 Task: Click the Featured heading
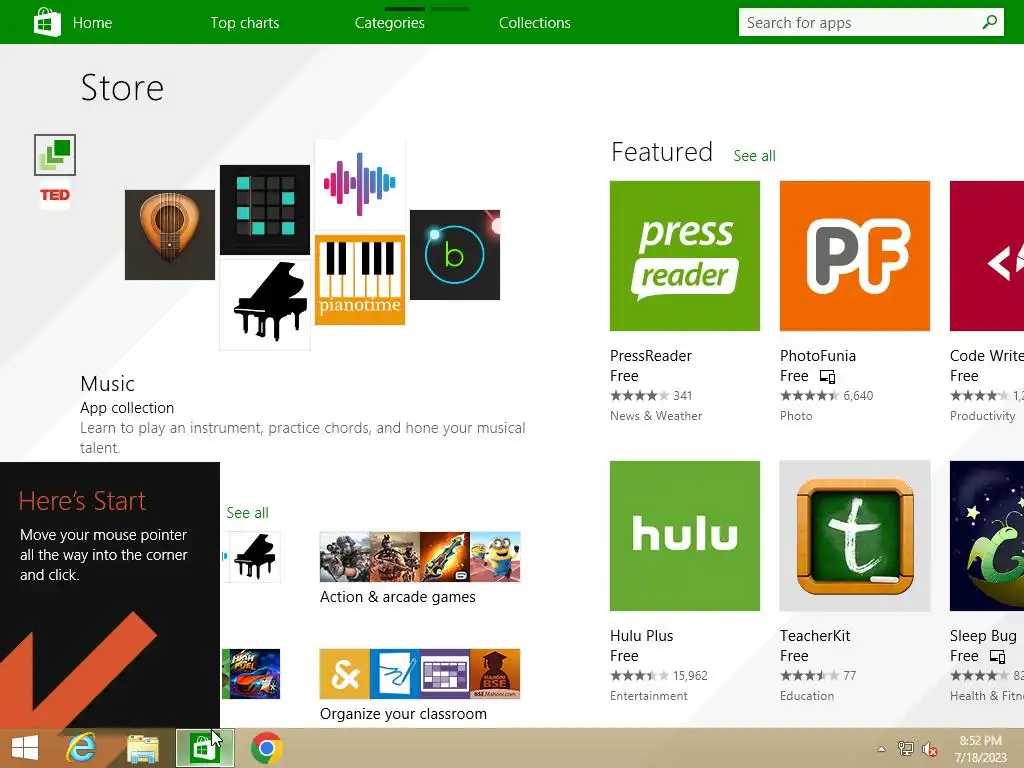click(x=662, y=152)
